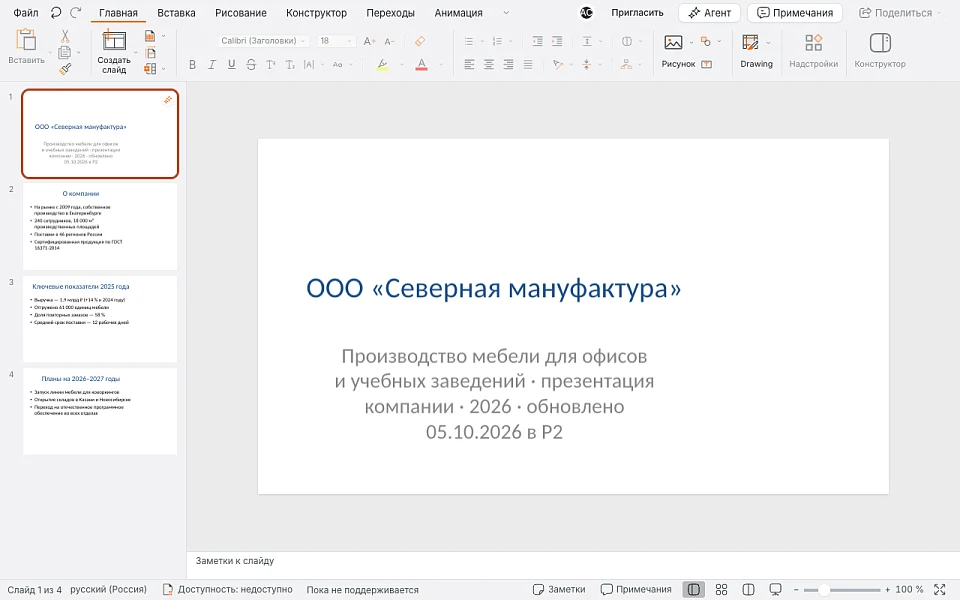This screenshot has width=960, height=600.
Task: Click the zoom slider handle
Action: 824,590
